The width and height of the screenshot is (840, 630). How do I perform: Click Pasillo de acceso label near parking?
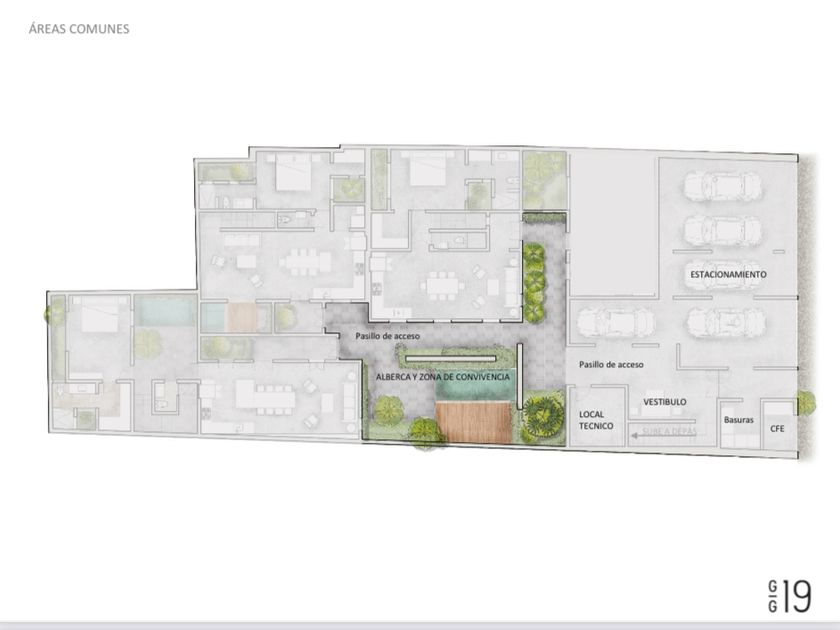(611, 364)
